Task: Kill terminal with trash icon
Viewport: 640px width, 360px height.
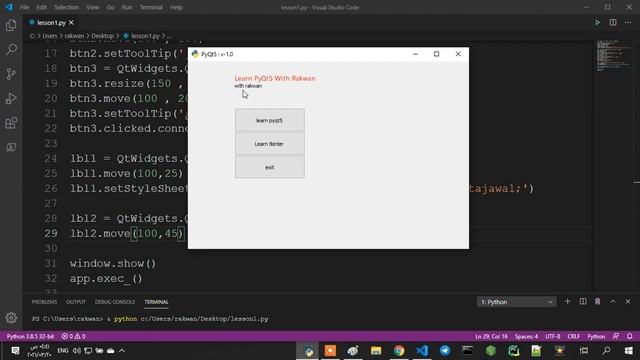Action: [x=598, y=301]
